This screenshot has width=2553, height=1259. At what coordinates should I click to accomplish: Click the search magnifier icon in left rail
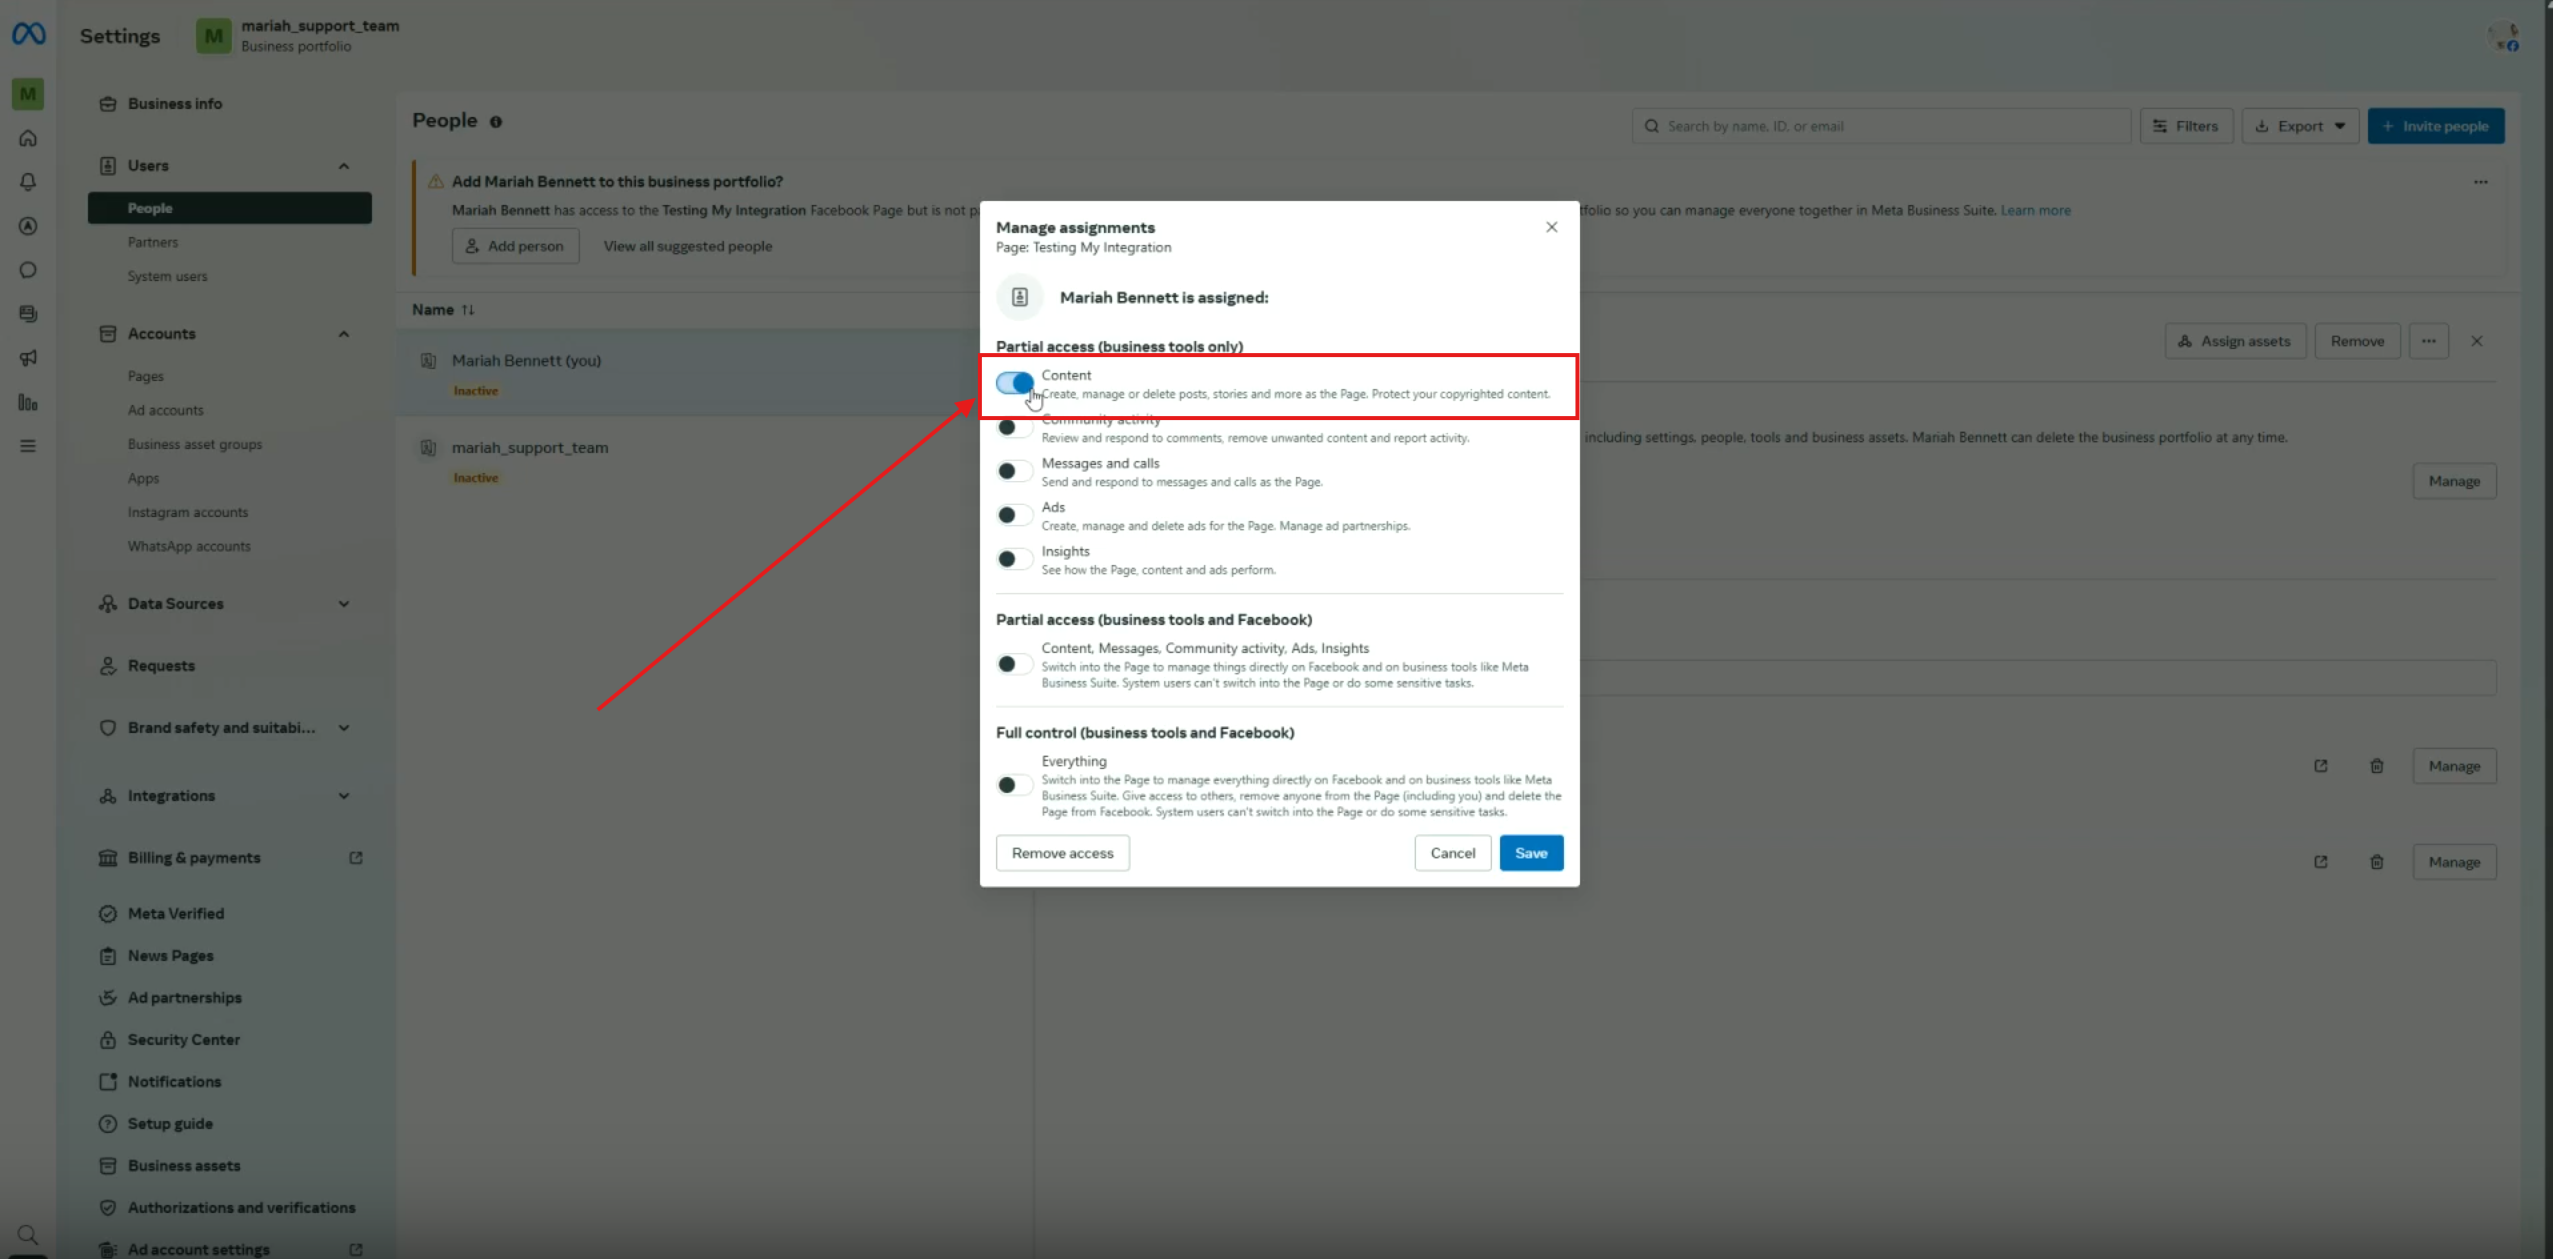28,1234
